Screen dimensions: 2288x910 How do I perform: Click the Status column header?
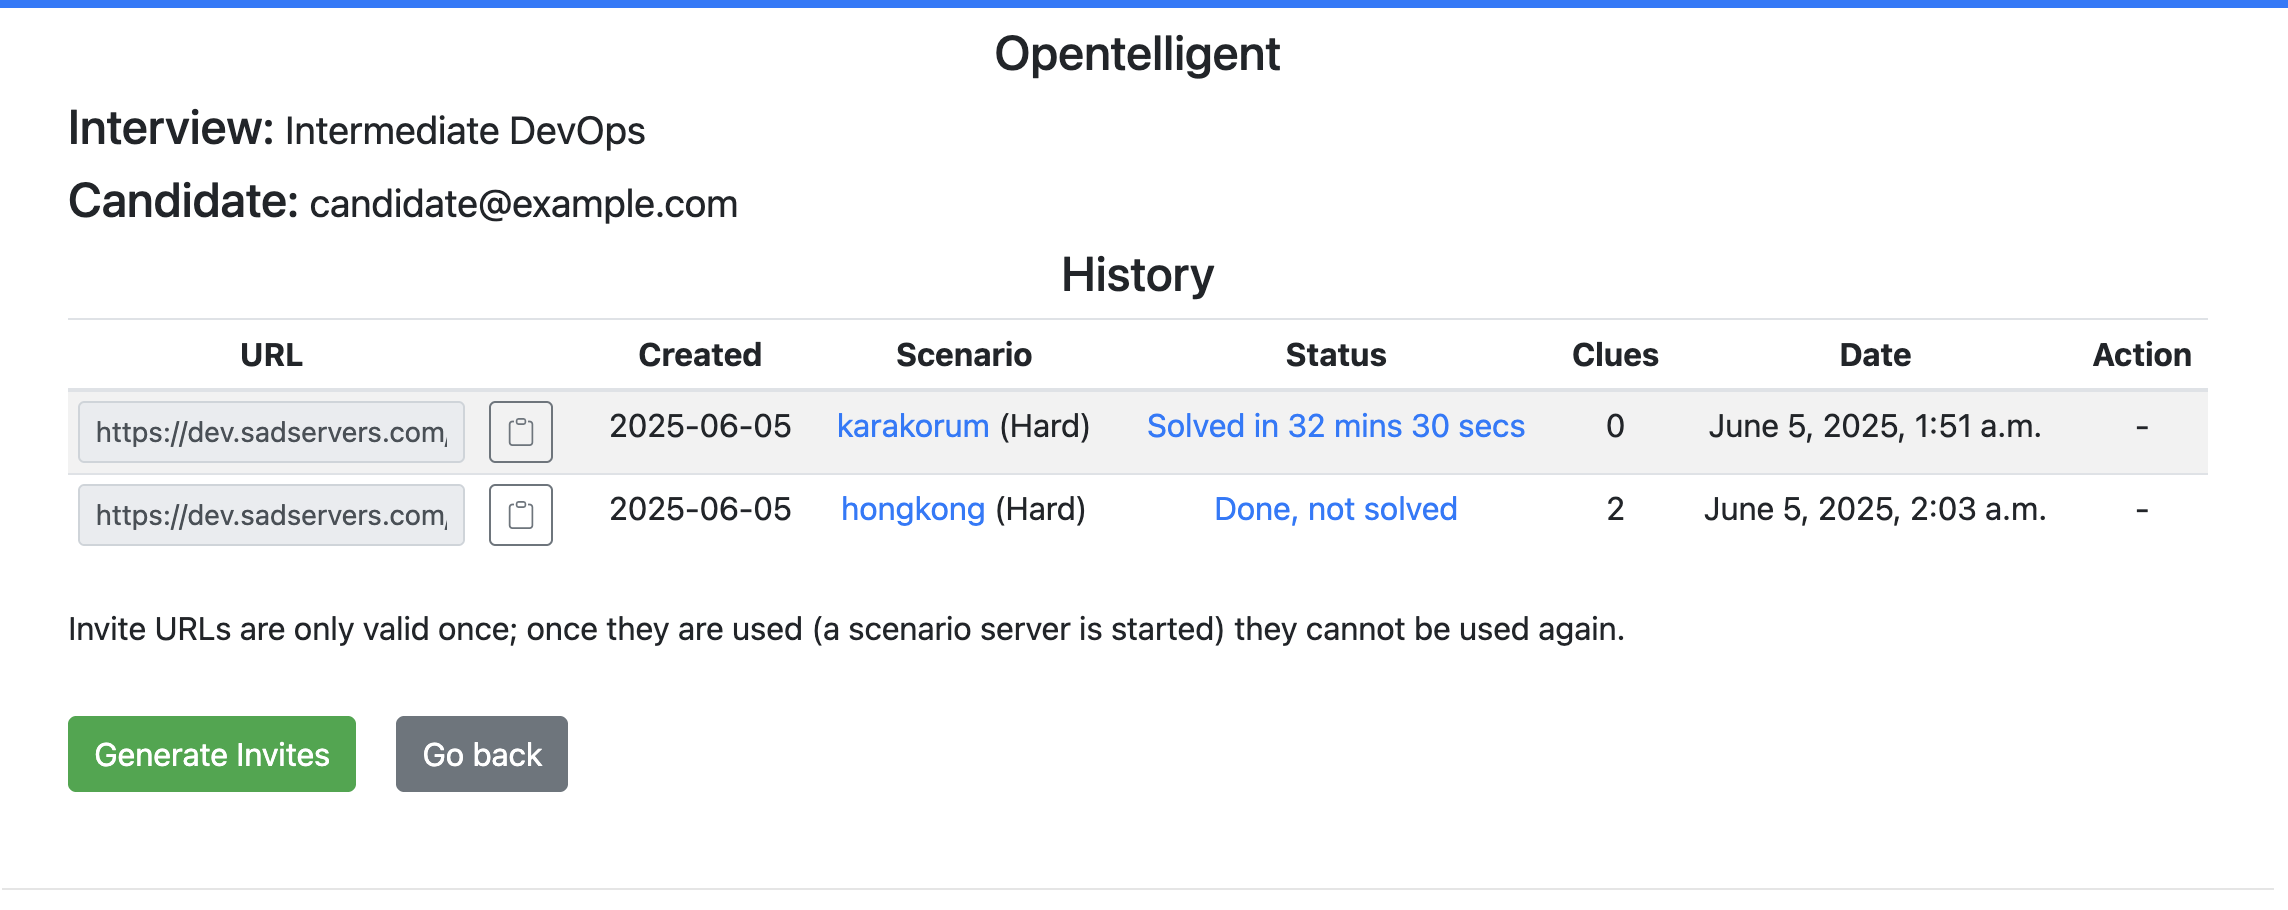click(1336, 355)
